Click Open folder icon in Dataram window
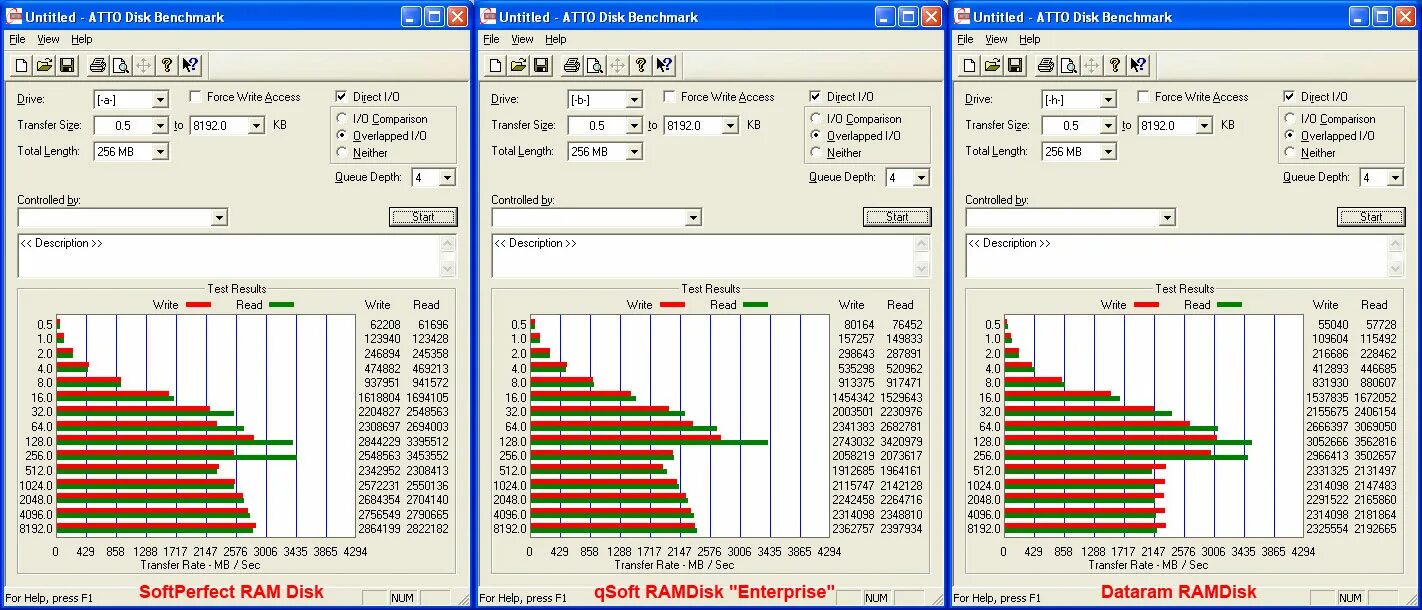The width and height of the screenshot is (1422, 610). pos(992,65)
